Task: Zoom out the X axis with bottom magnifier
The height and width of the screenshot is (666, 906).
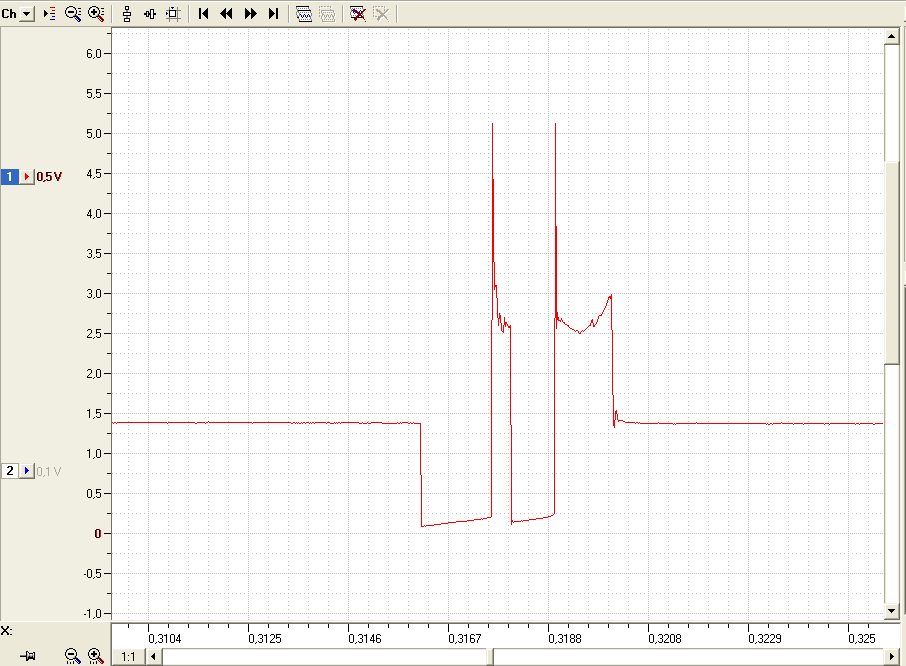Action: 72,656
